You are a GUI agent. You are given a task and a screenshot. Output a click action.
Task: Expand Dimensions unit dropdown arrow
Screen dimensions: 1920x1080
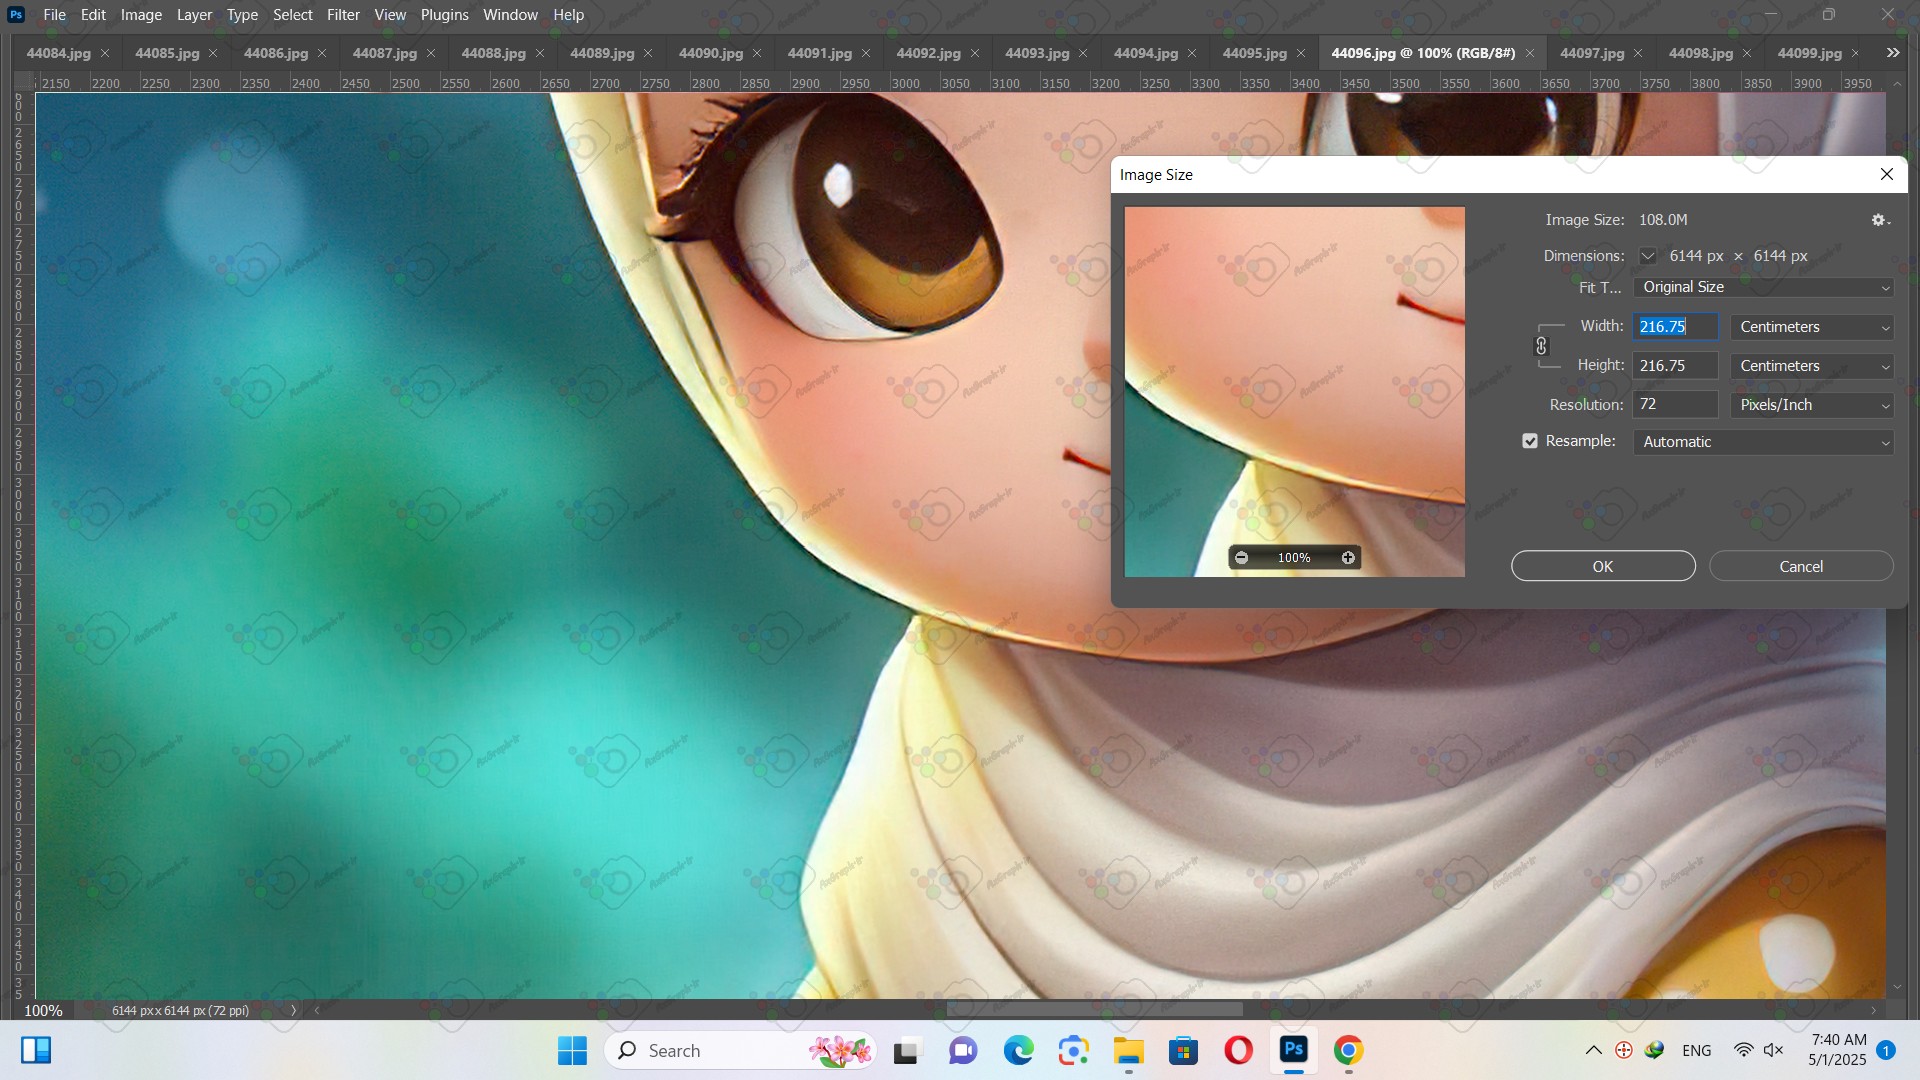click(x=1647, y=256)
